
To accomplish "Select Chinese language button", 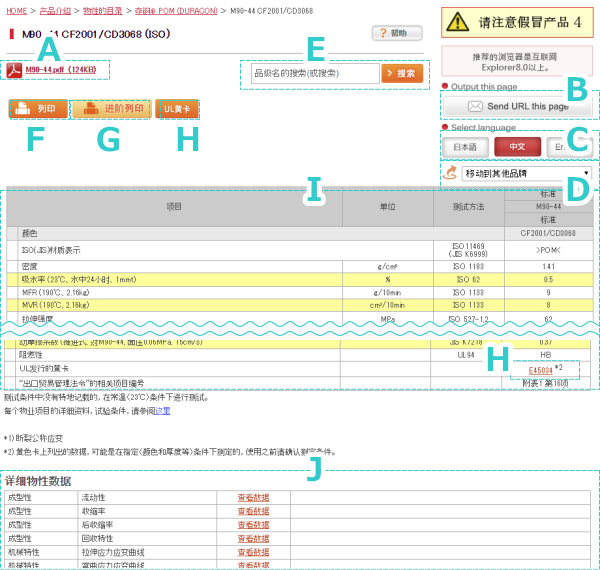I will click(x=517, y=147).
